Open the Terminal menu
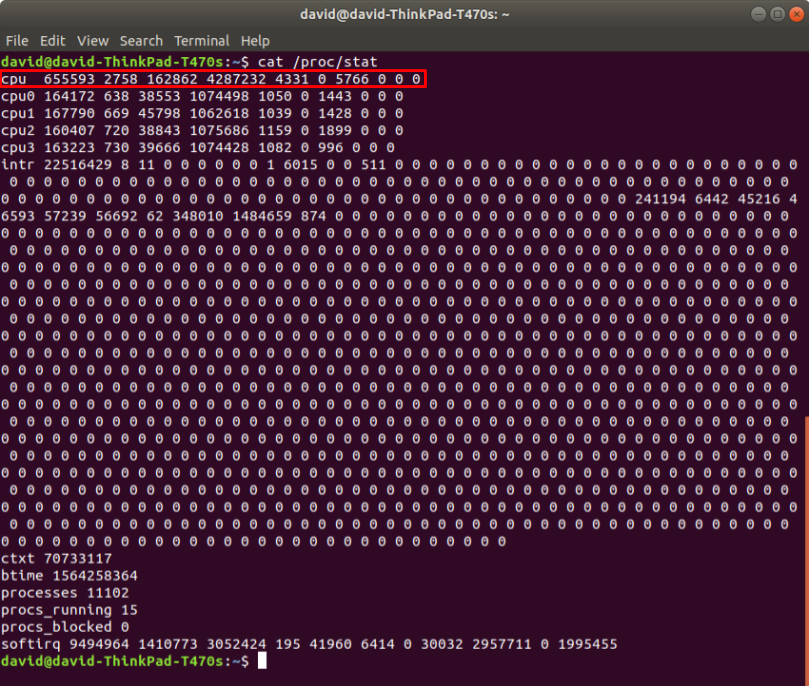The height and width of the screenshot is (686, 809). click(x=201, y=41)
